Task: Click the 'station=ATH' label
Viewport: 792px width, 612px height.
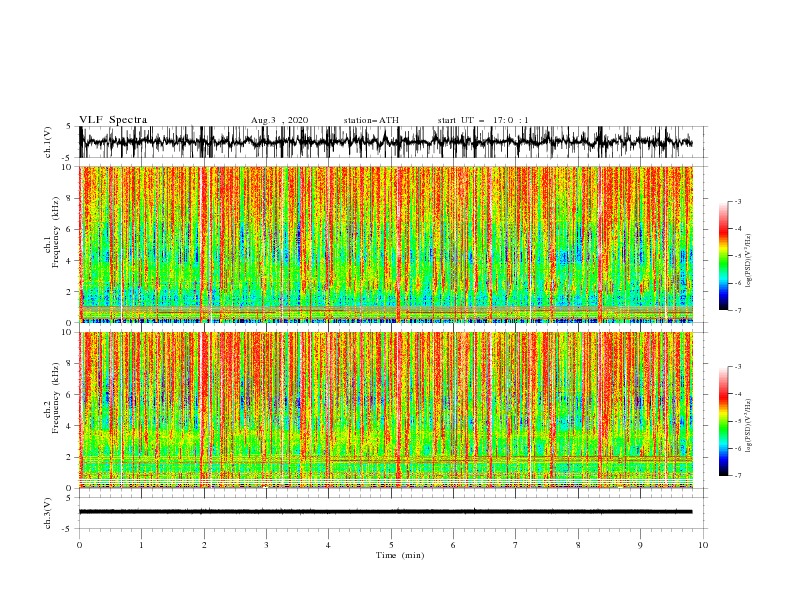Action: pyautogui.click(x=371, y=120)
